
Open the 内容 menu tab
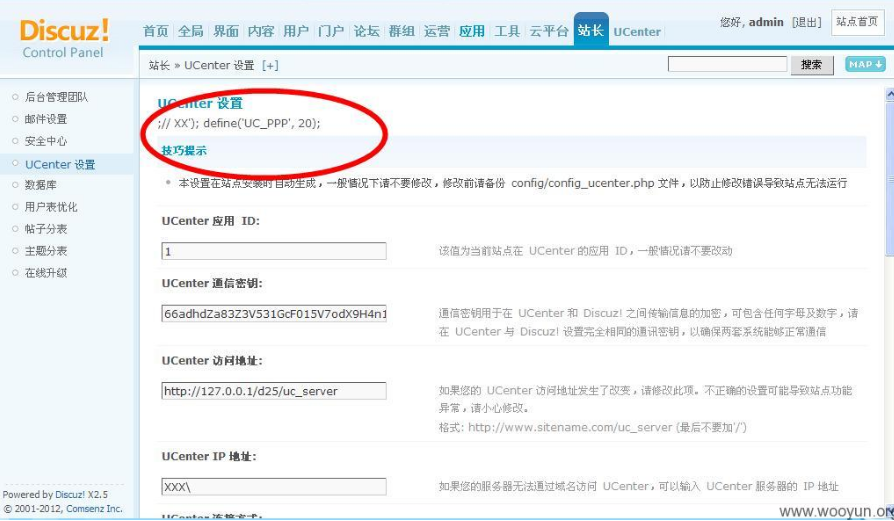(x=261, y=31)
